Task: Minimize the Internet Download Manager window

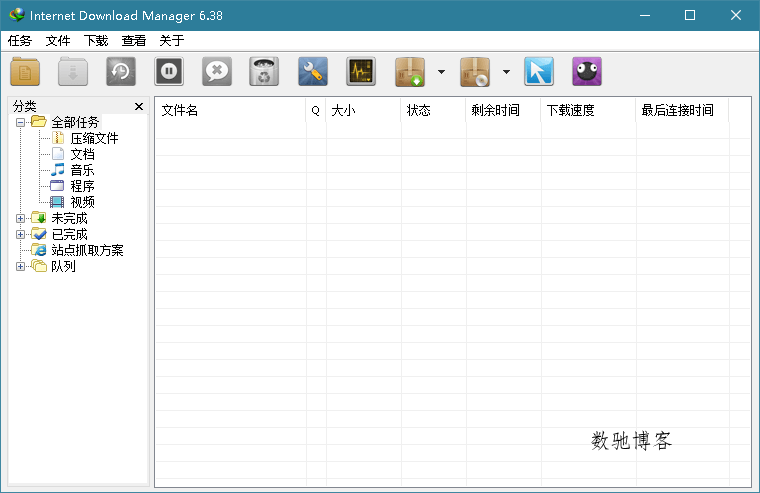Action: tap(645, 16)
